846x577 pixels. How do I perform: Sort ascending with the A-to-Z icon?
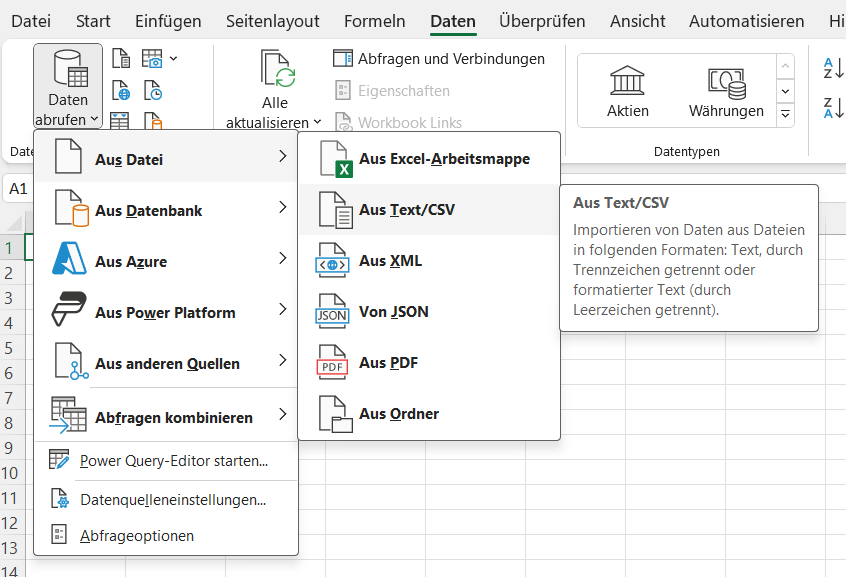click(x=833, y=69)
